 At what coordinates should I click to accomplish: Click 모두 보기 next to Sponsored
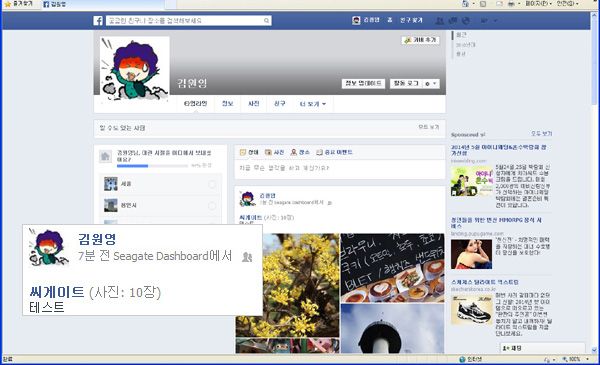point(541,134)
